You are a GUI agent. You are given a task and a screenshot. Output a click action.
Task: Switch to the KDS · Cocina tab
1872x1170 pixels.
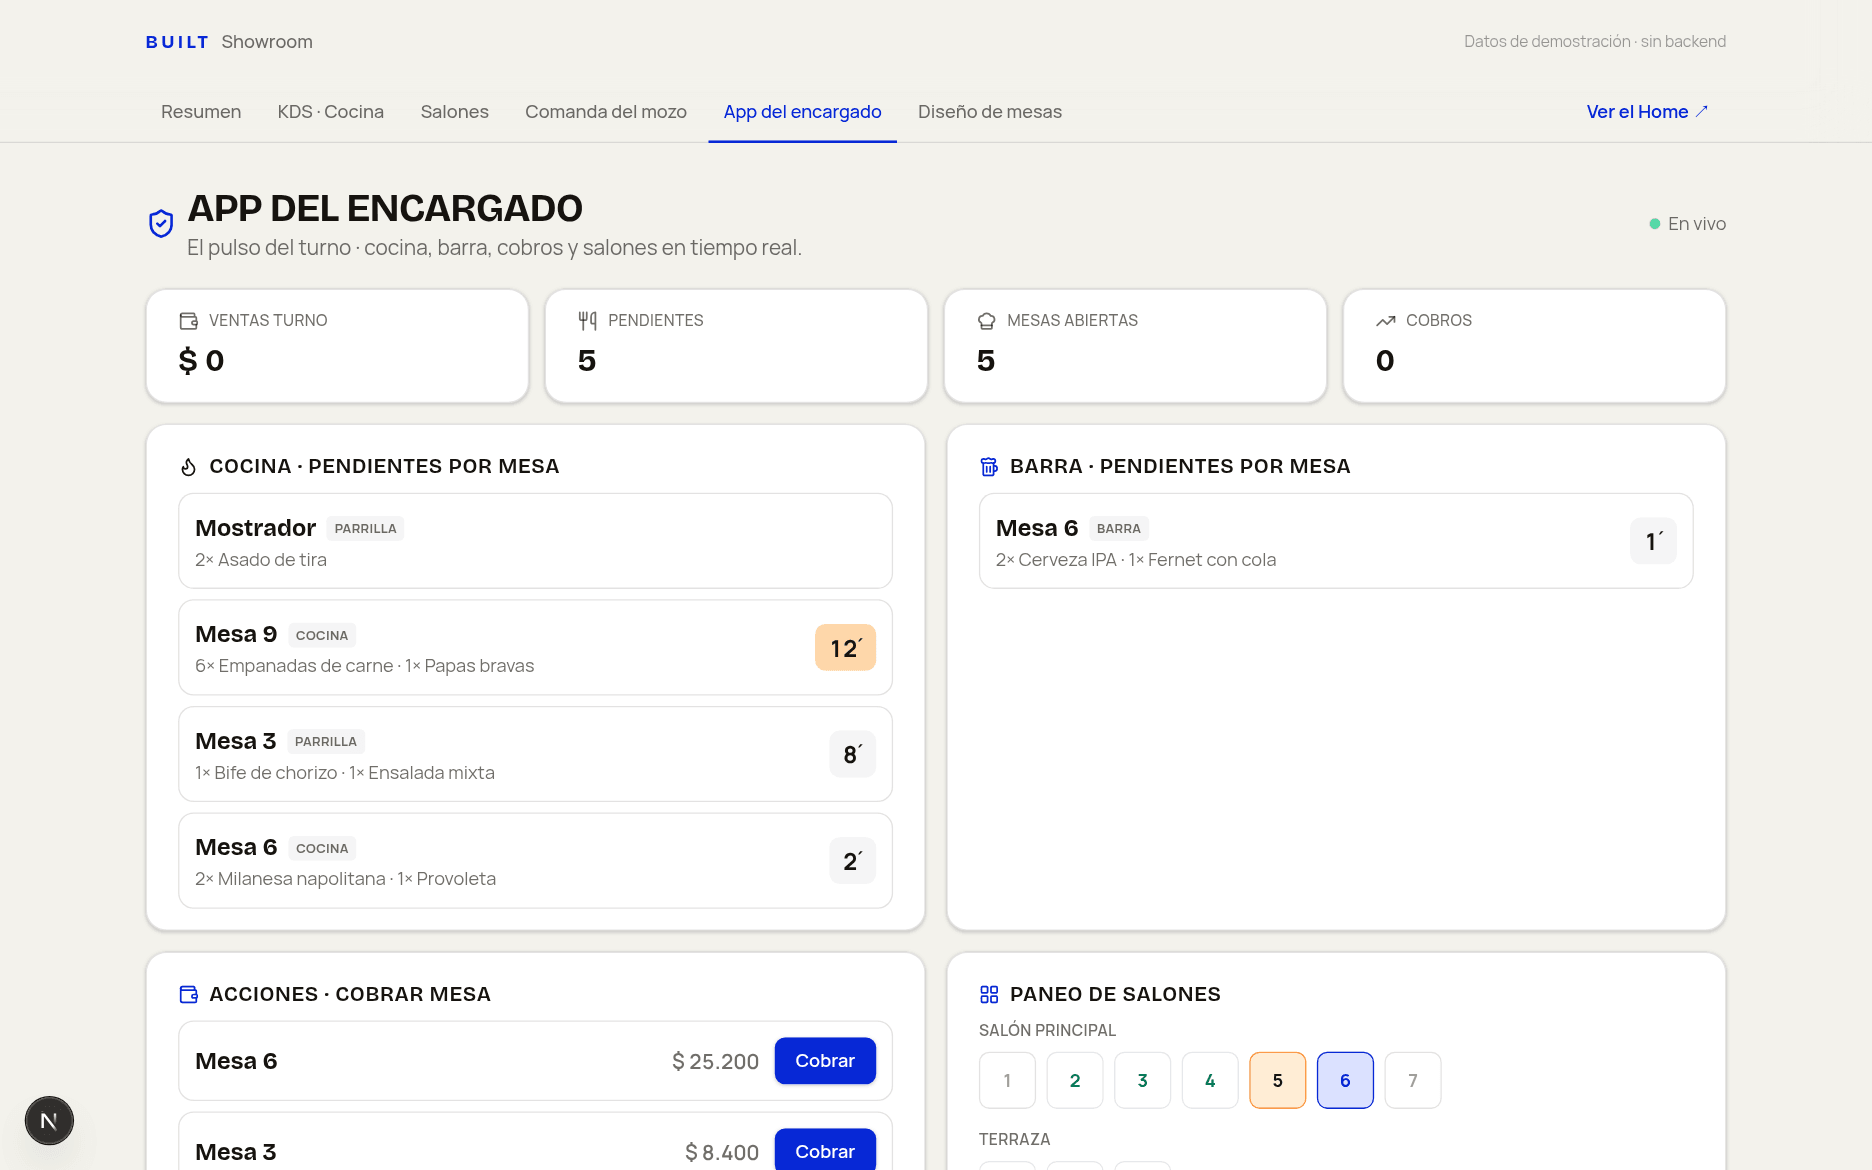(x=331, y=112)
